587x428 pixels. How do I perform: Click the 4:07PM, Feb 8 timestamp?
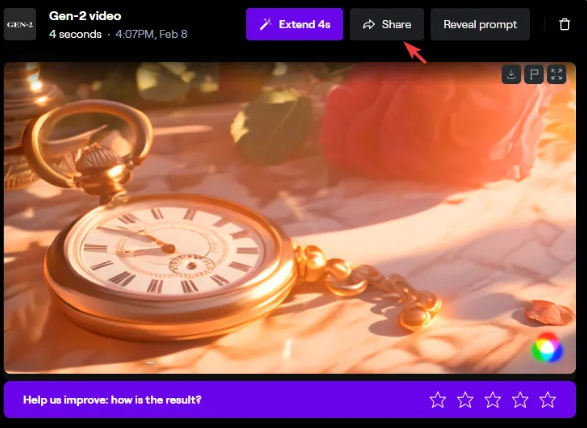click(151, 34)
